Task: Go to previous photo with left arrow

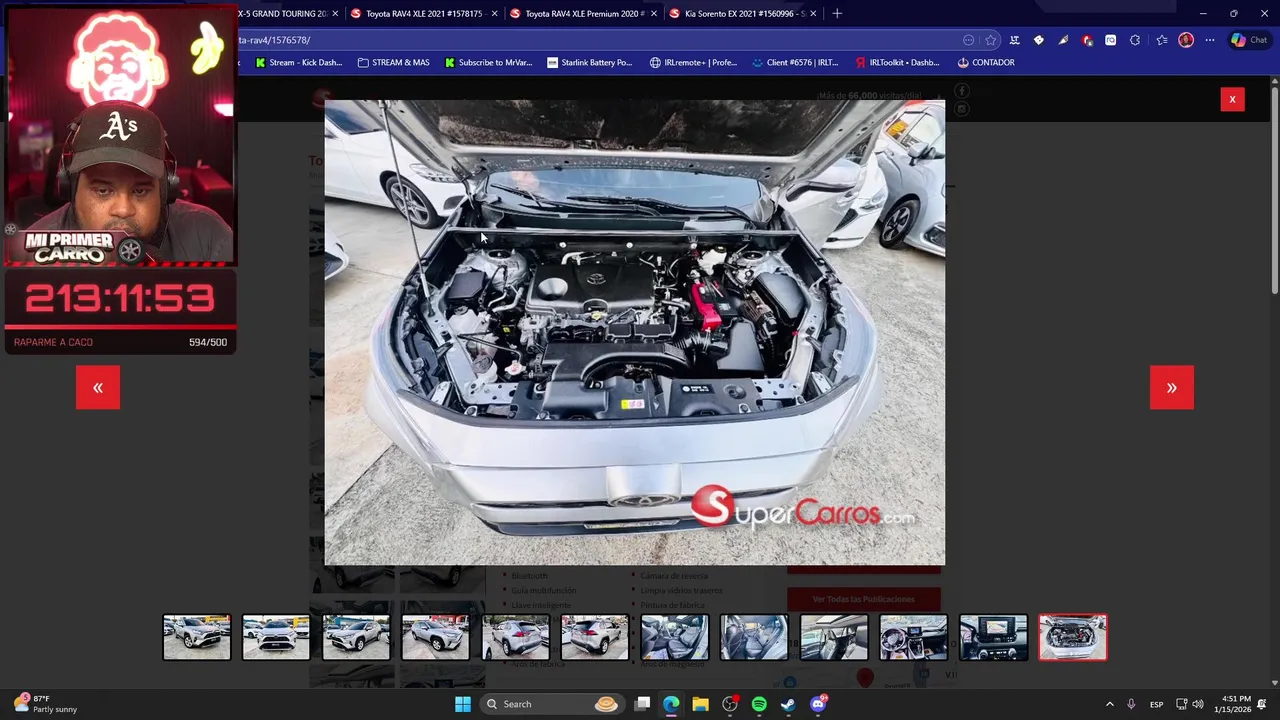Action: pyautogui.click(x=98, y=388)
